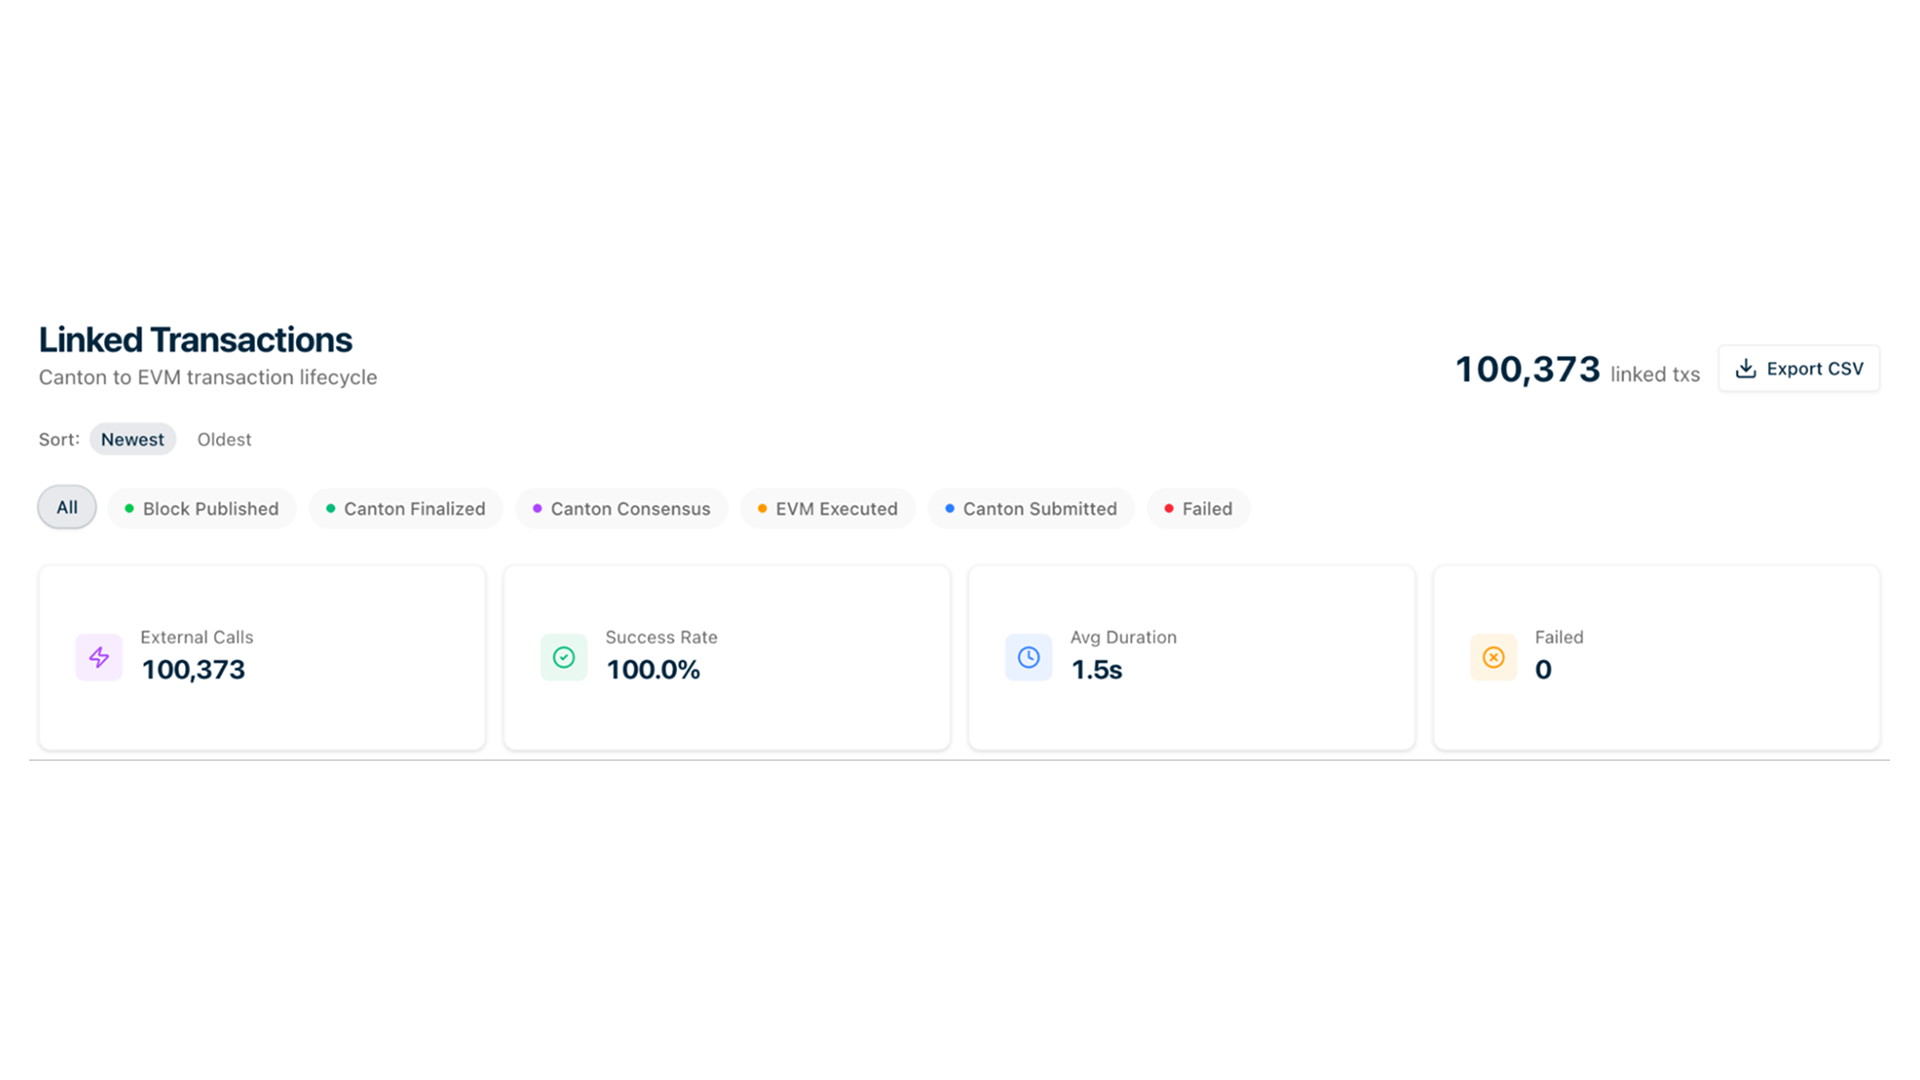Select the Newest sort option
1920x1080 pixels.
click(x=132, y=439)
